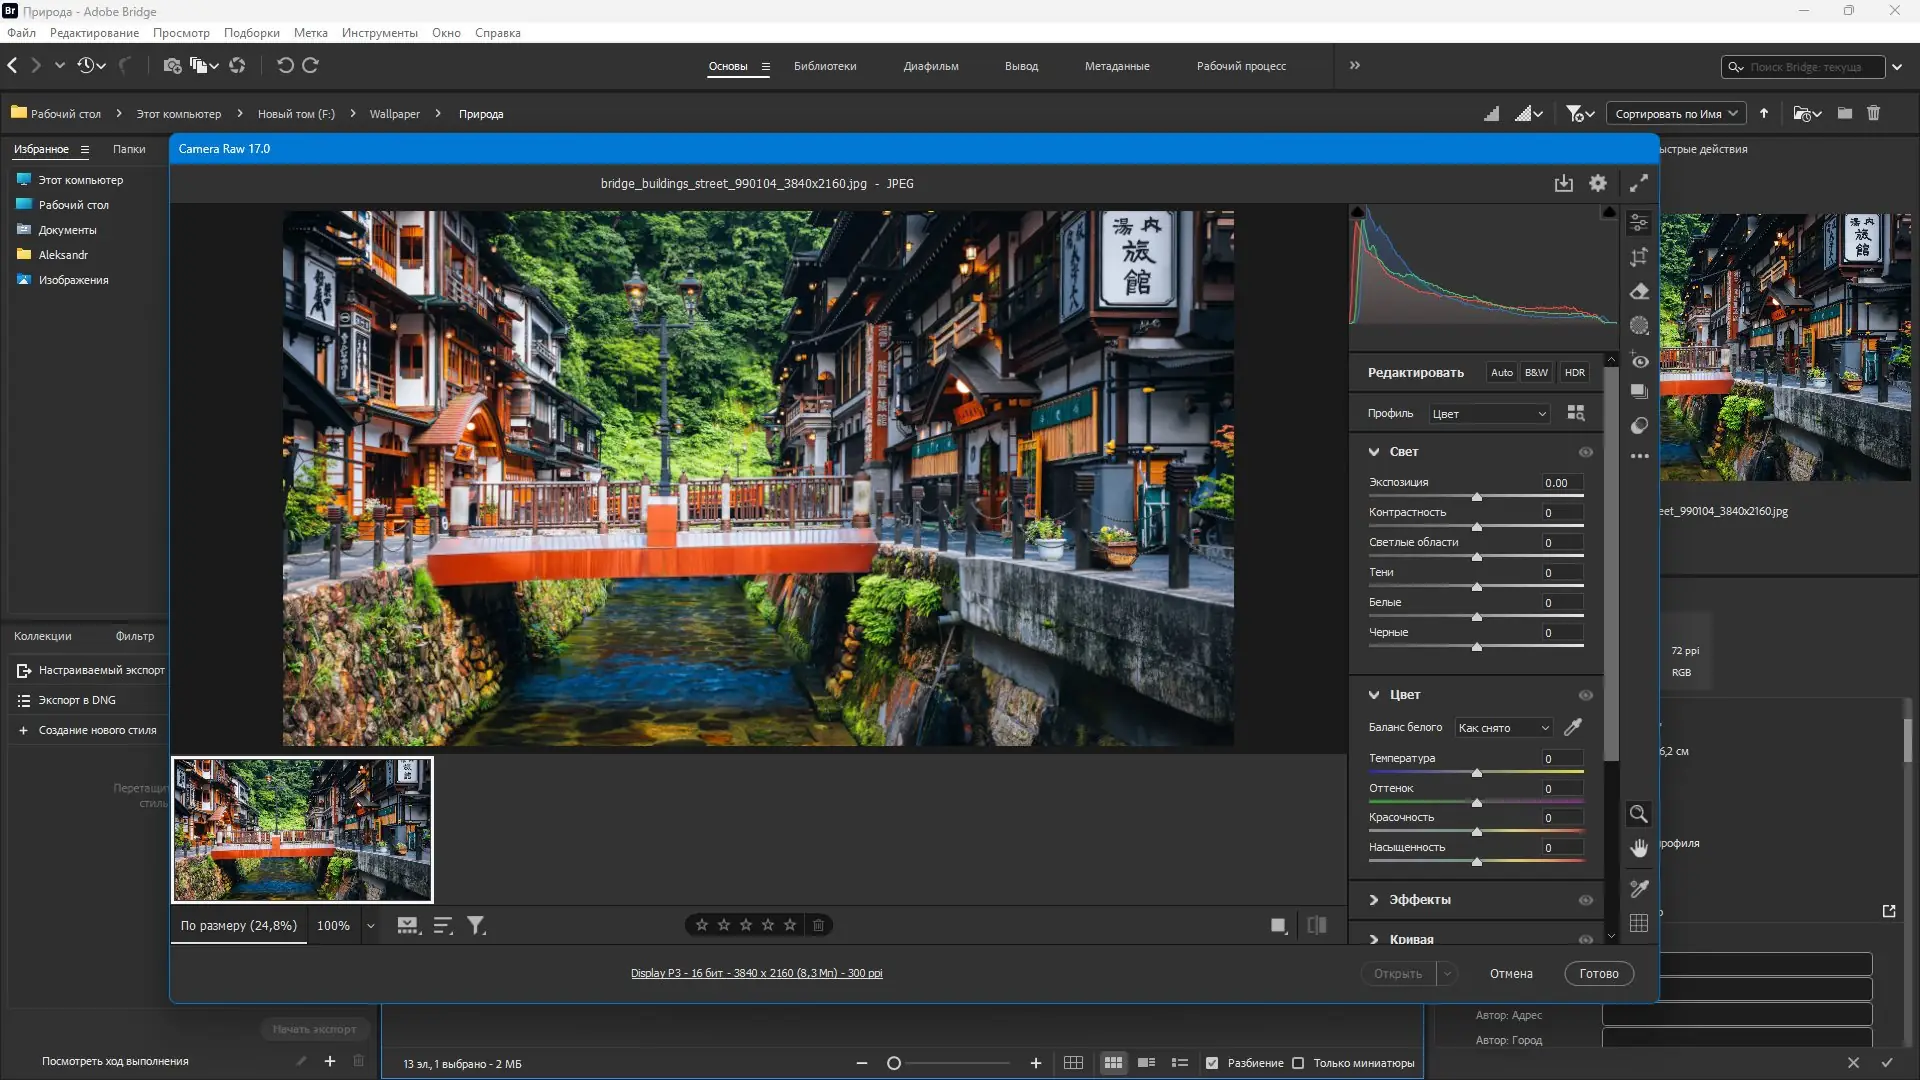Open the Healing tool
The width and height of the screenshot is (1920, 1080).
pos(1639,291)
